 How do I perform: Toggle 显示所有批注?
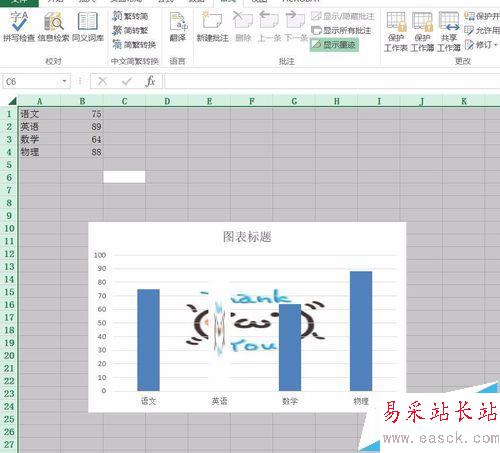pyautogui.click(x=341, y=30)
